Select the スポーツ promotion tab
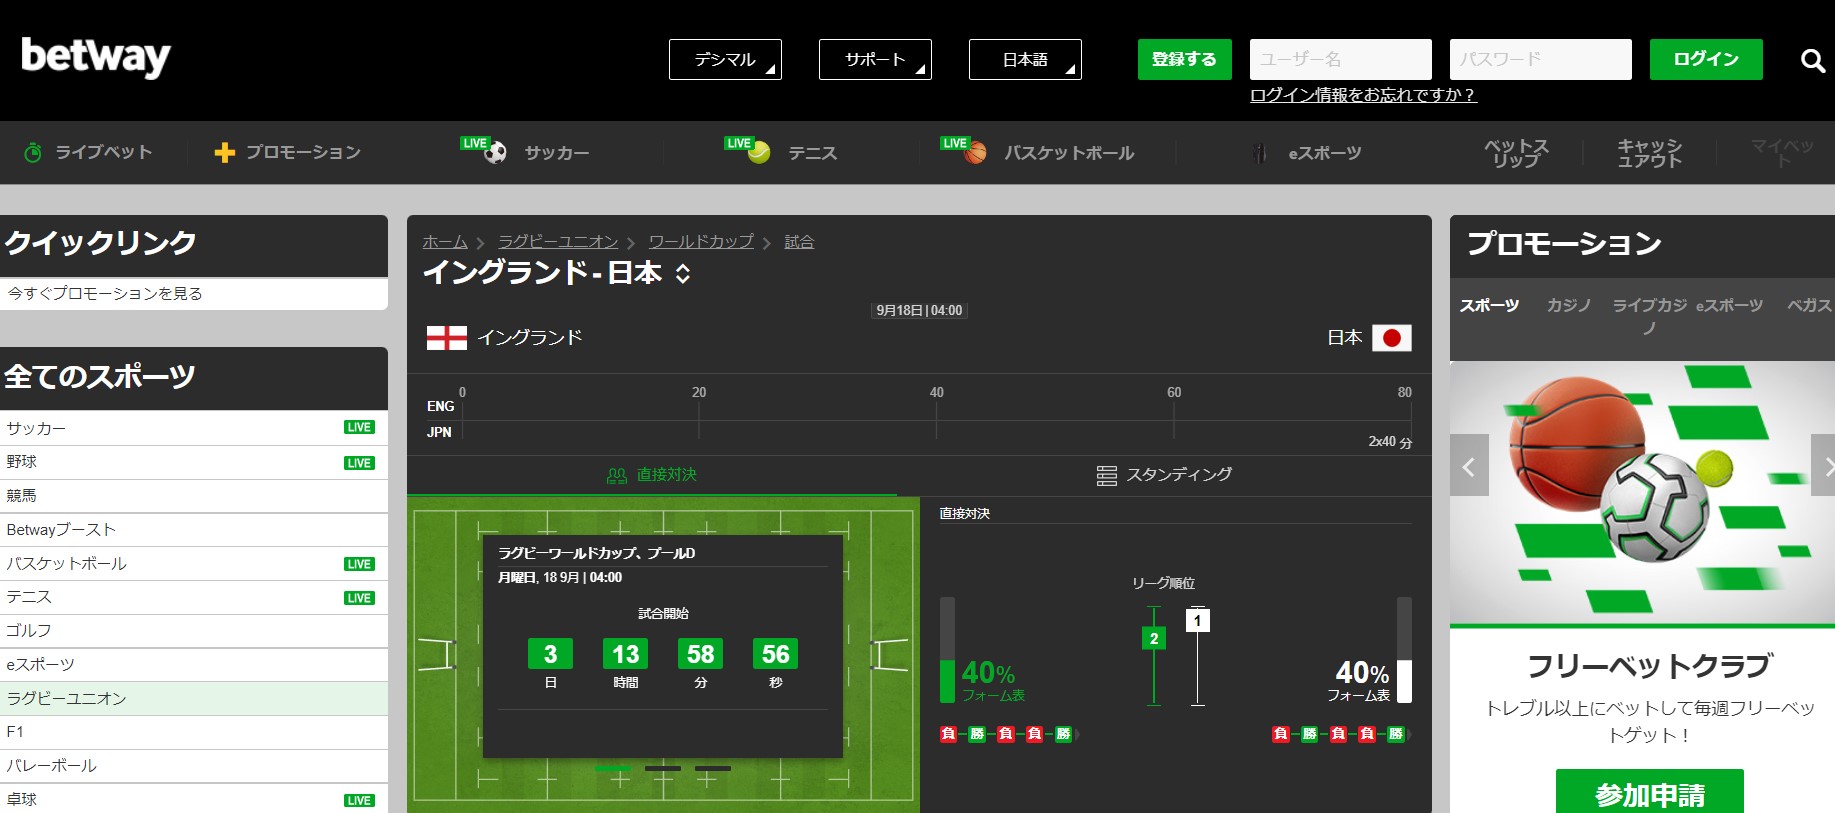1835x813 pixels. pyautogui.click(x=1489, y=305)
